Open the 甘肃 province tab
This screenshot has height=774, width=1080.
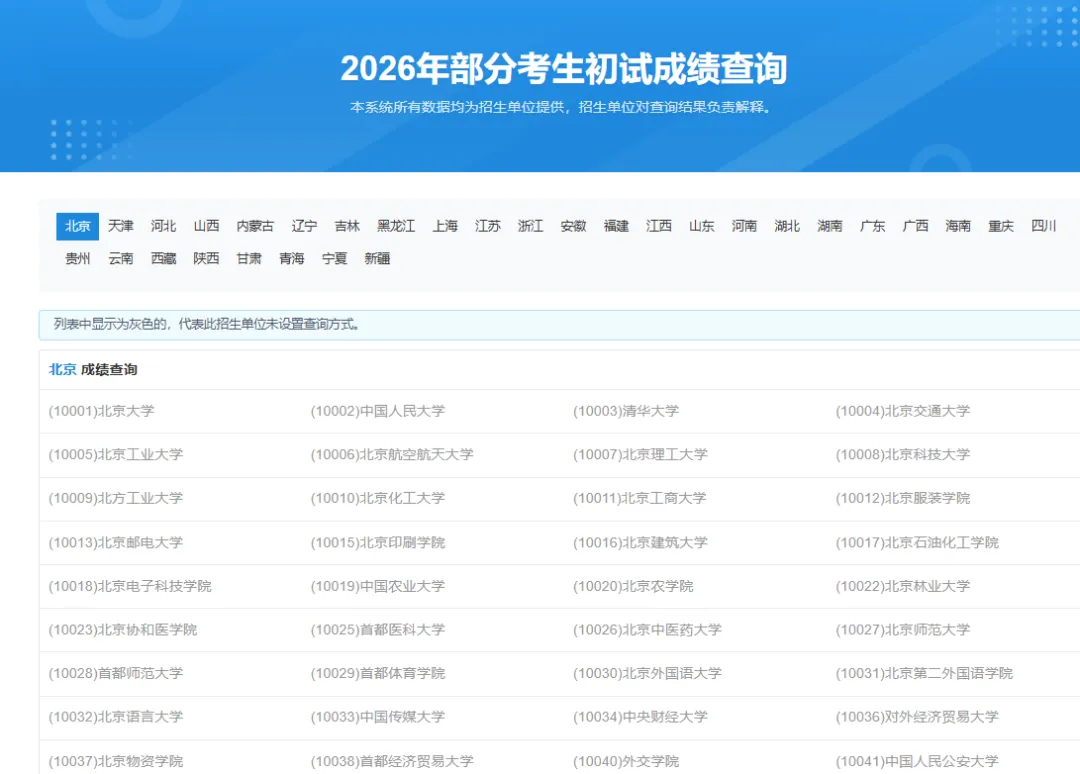[249, 258]
